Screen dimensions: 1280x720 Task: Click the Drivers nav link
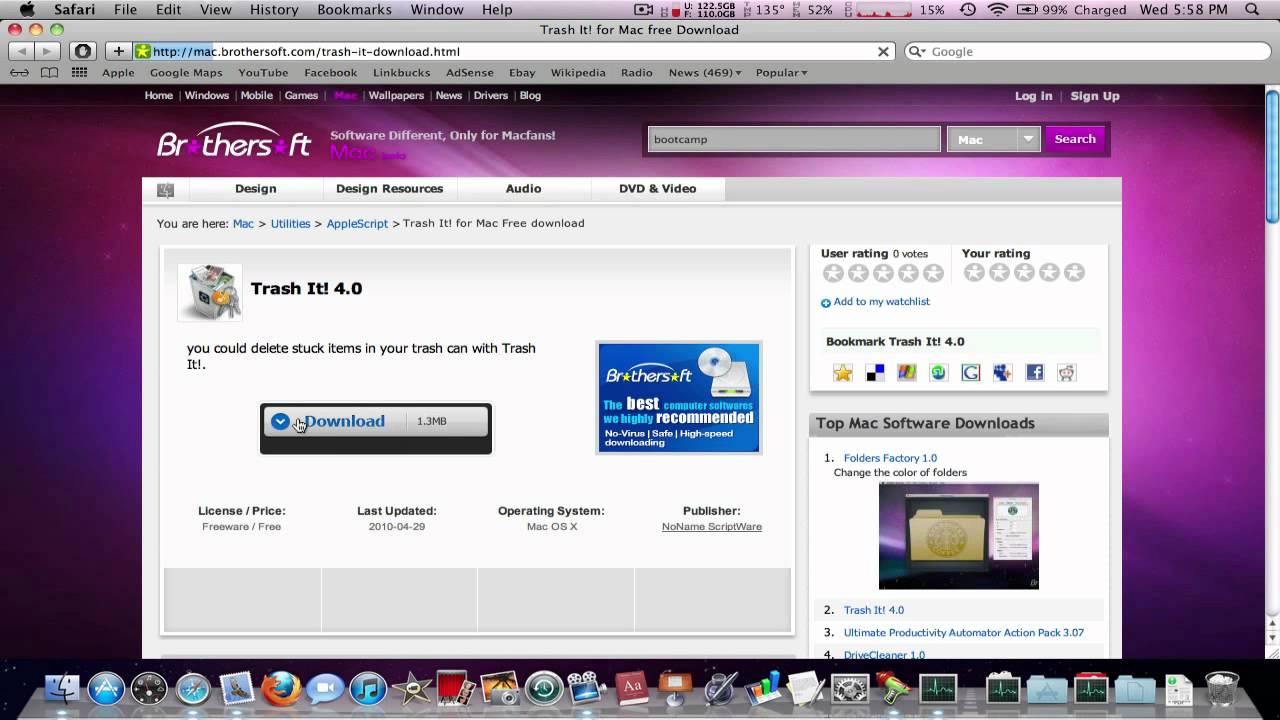(x=491, y=96)
